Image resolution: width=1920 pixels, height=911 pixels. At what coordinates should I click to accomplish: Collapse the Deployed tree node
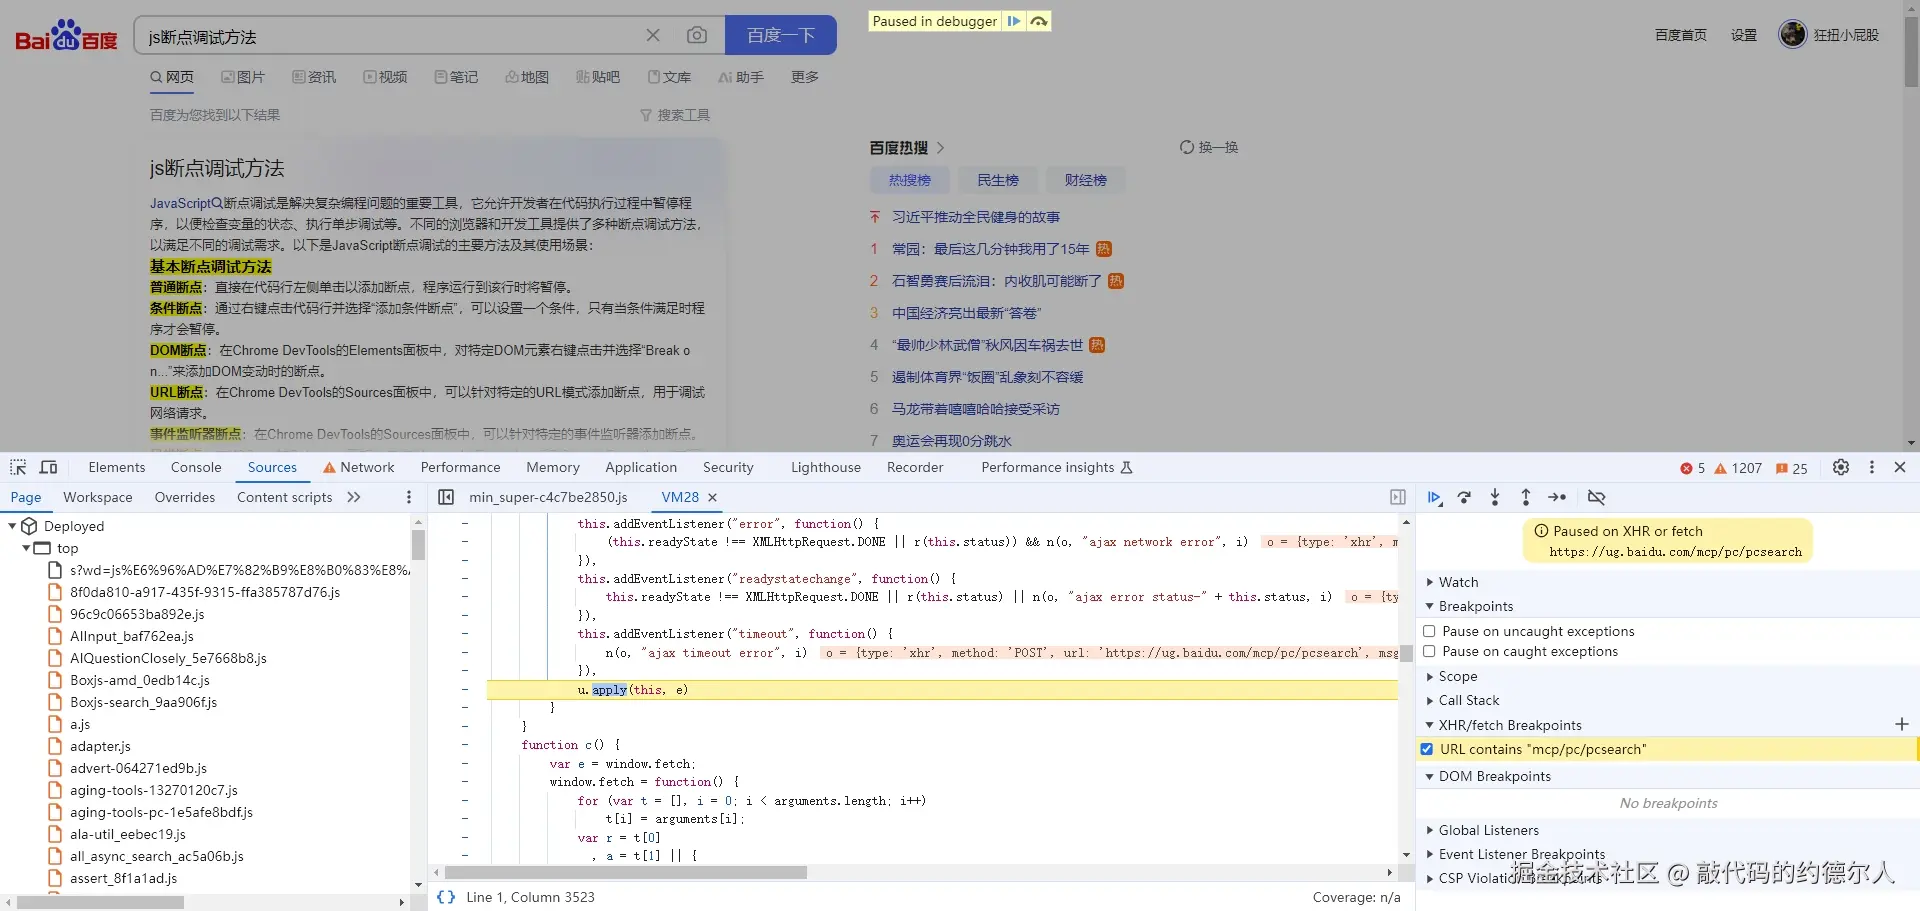pyautogui.click(x=13, y=526)
